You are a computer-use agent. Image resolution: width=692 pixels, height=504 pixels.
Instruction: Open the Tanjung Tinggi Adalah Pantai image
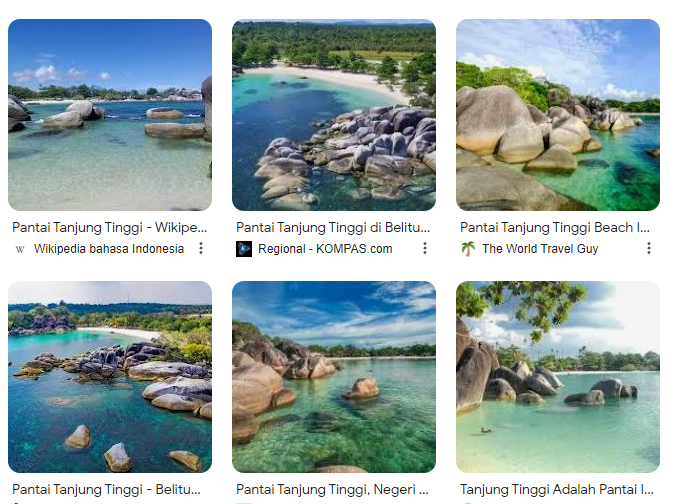(x=558, y=377)
